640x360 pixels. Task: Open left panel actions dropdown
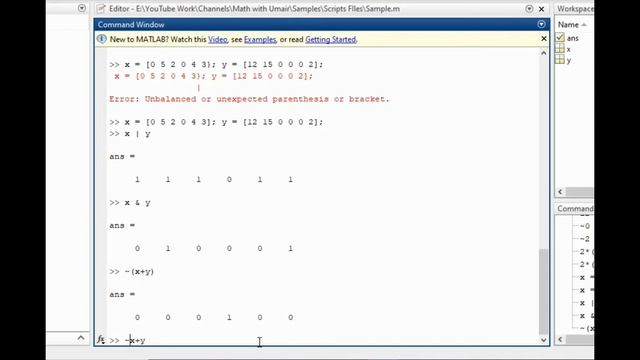tap(82, 8)
